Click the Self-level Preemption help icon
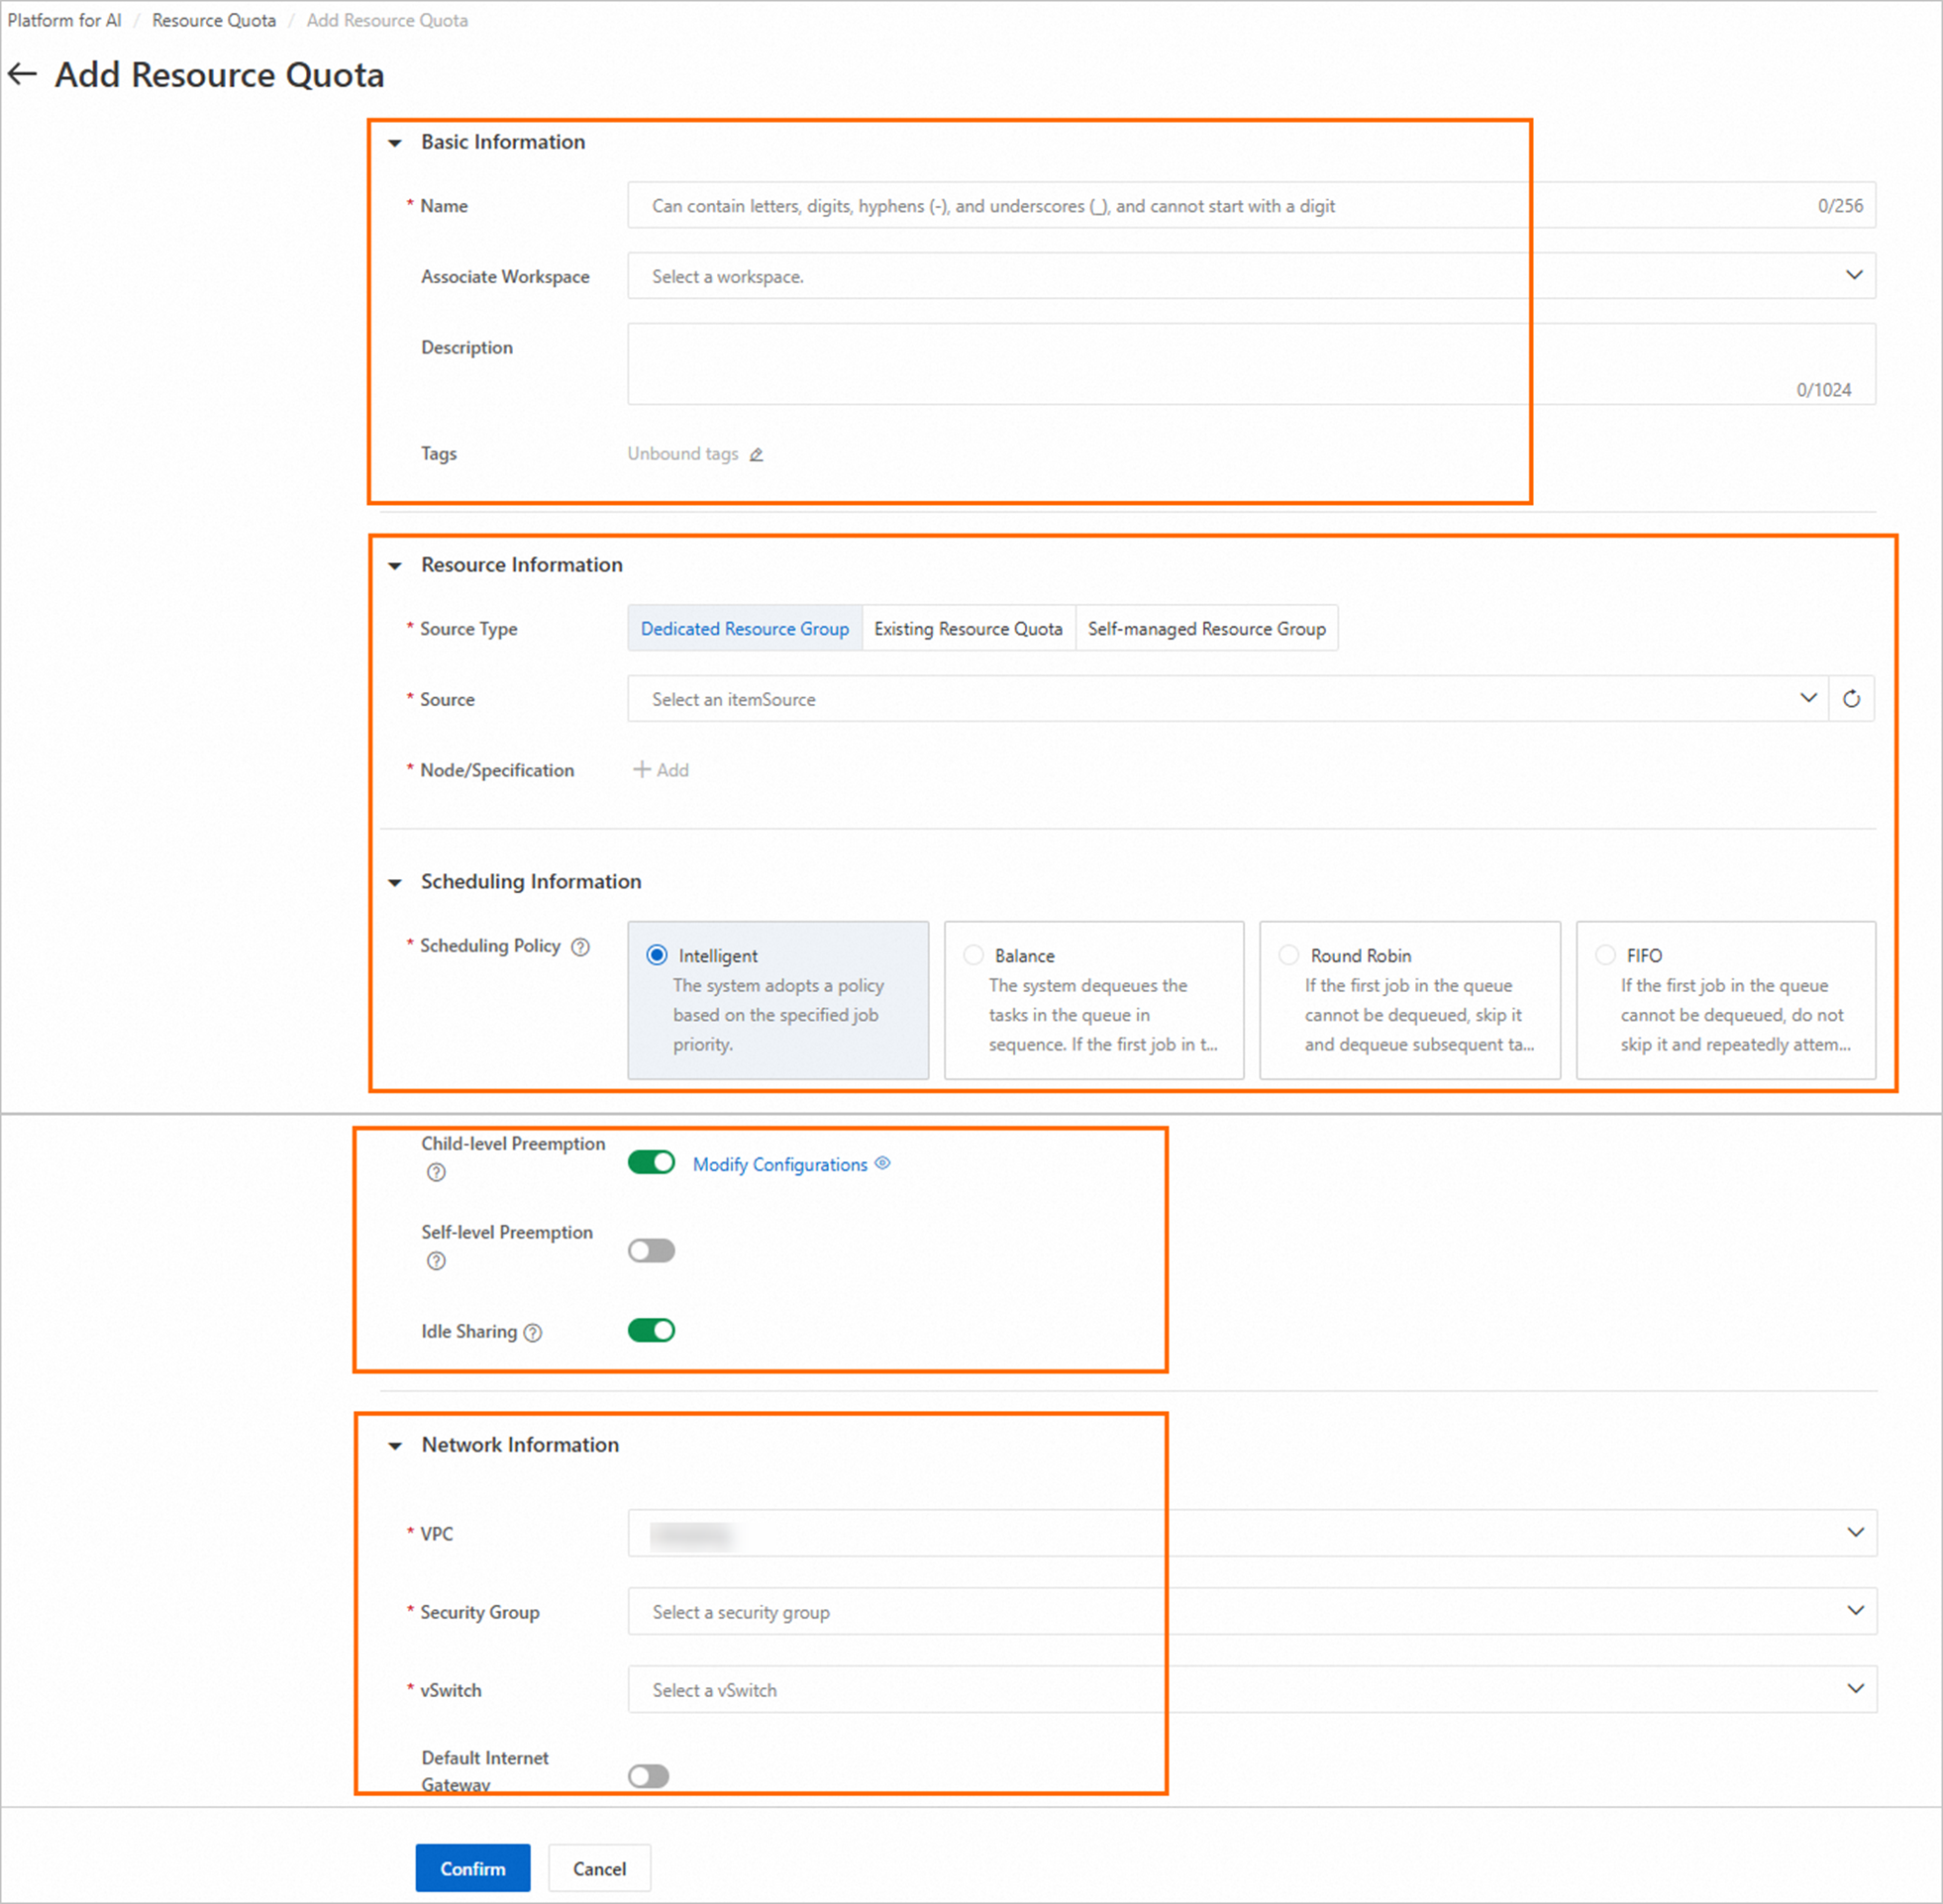The image size is (1943, 1904). coord(436,1261)
